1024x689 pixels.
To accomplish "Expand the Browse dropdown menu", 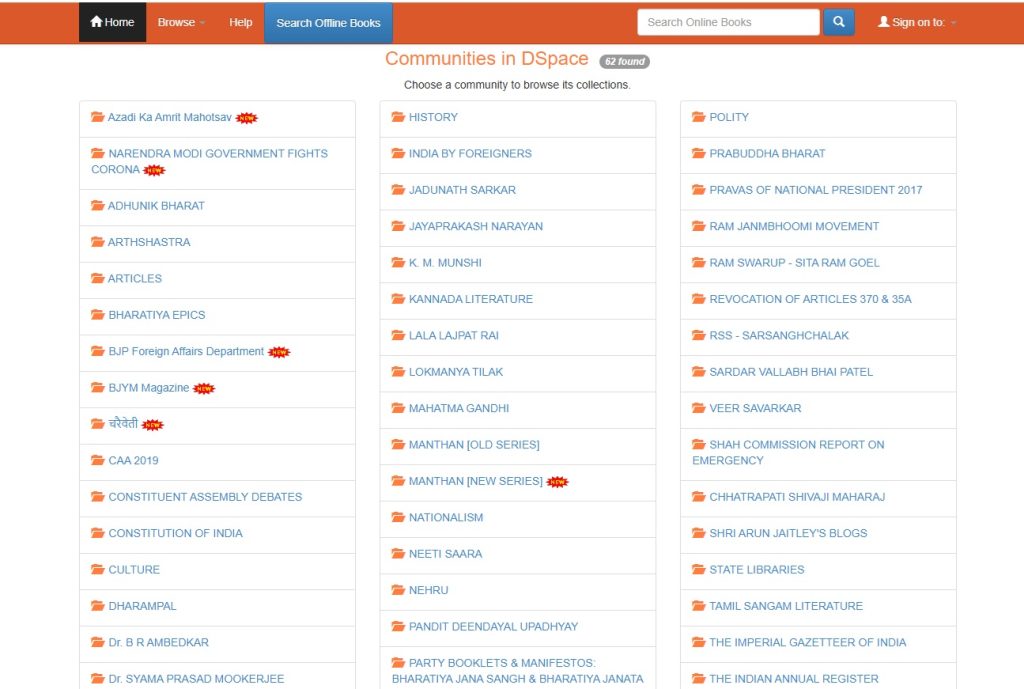I will click(x=181, y=22).
